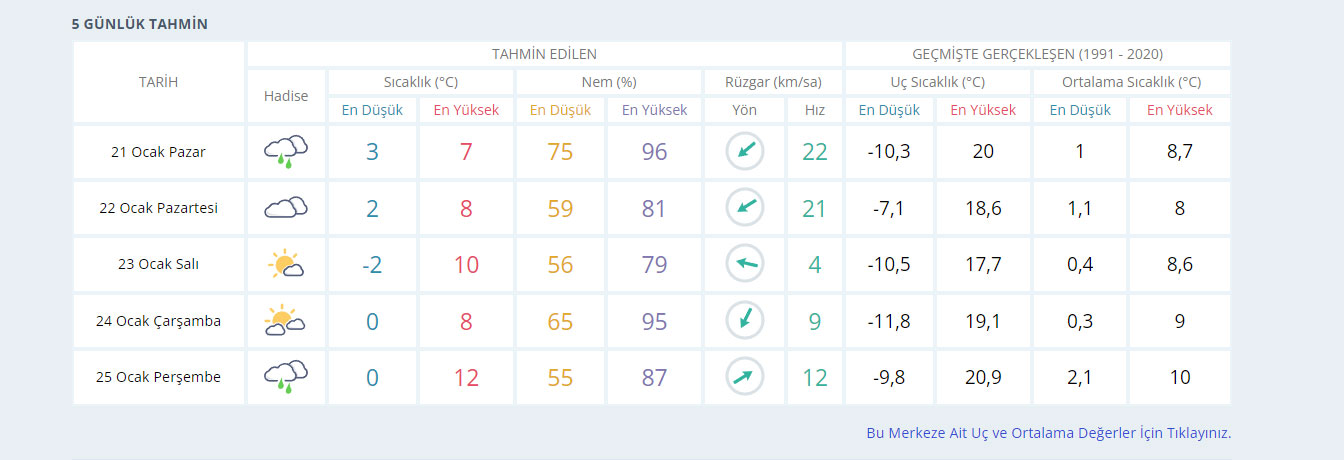The width and height of the screenshot is (1344, 460).
Task: Click the Hadise column header
Action: pos(286,96)
